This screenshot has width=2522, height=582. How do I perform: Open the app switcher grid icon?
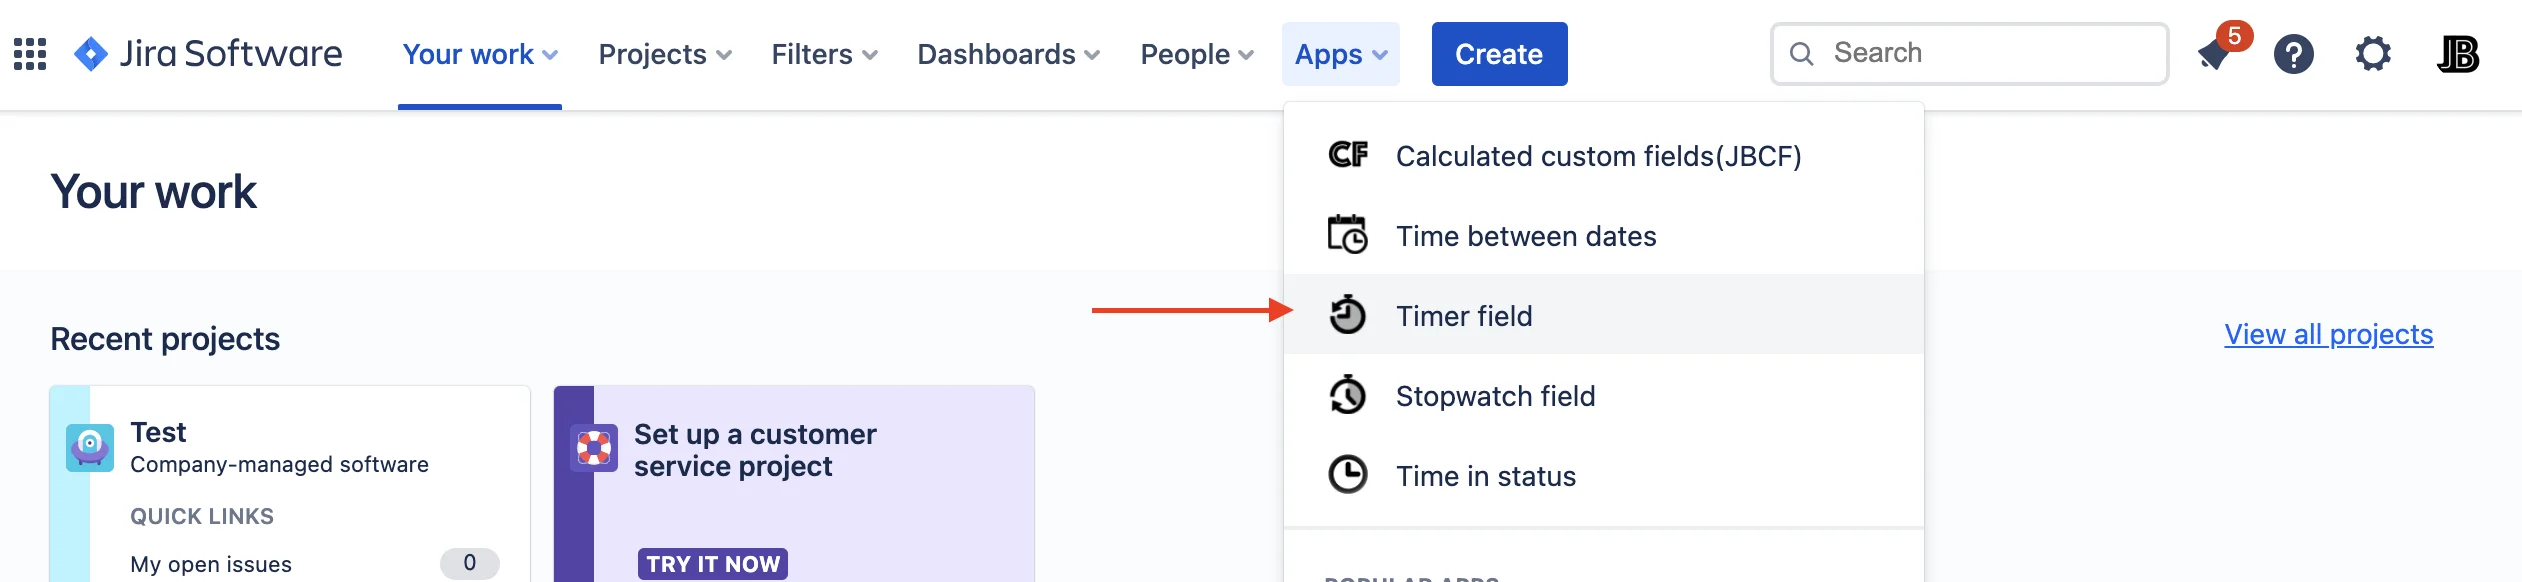click(30, 54)
